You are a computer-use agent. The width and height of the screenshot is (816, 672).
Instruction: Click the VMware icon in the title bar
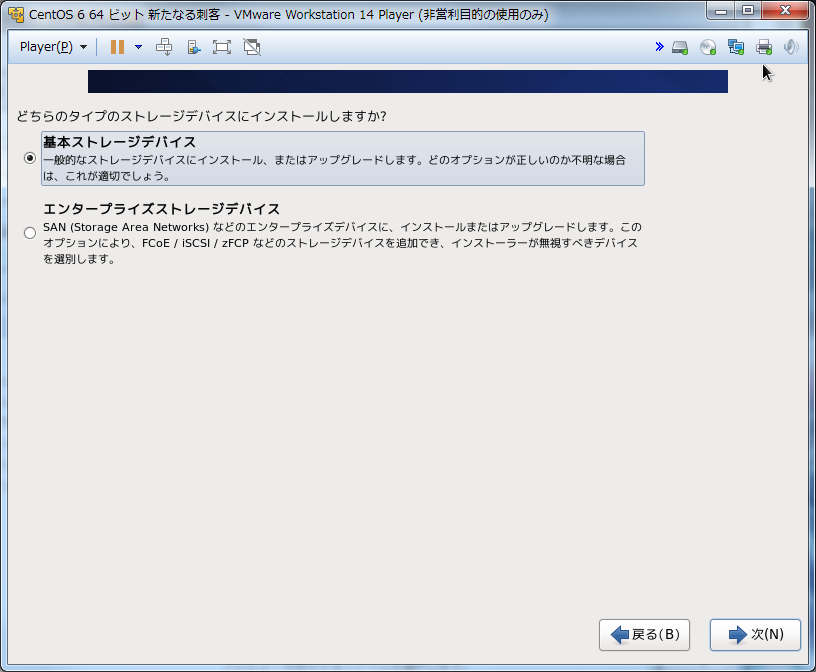[16, 15]
